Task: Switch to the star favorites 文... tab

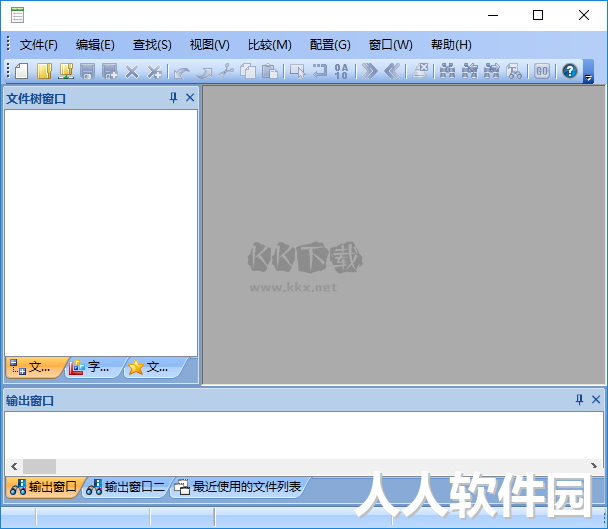Action: pos(154,367)
